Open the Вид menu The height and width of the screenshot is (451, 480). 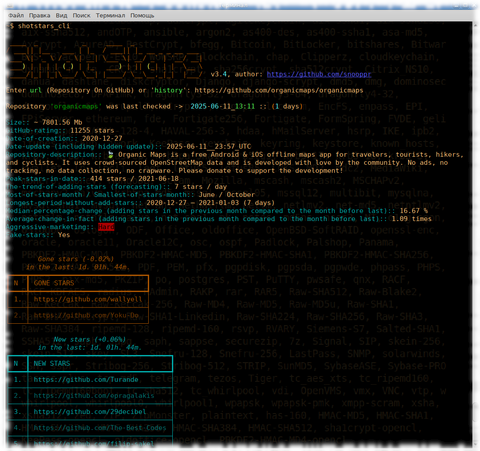pos(61,15)
